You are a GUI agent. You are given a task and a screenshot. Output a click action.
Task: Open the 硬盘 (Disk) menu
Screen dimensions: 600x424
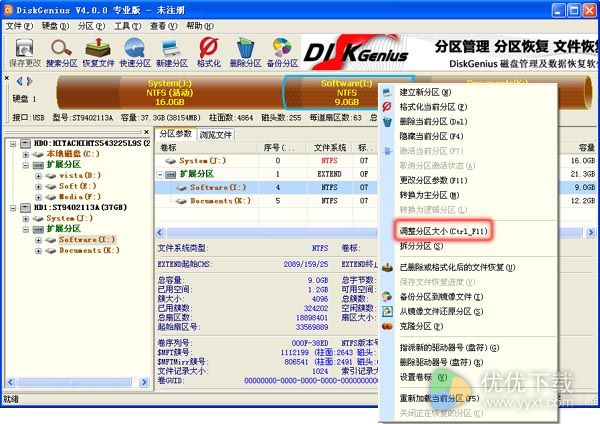[55, 26]
